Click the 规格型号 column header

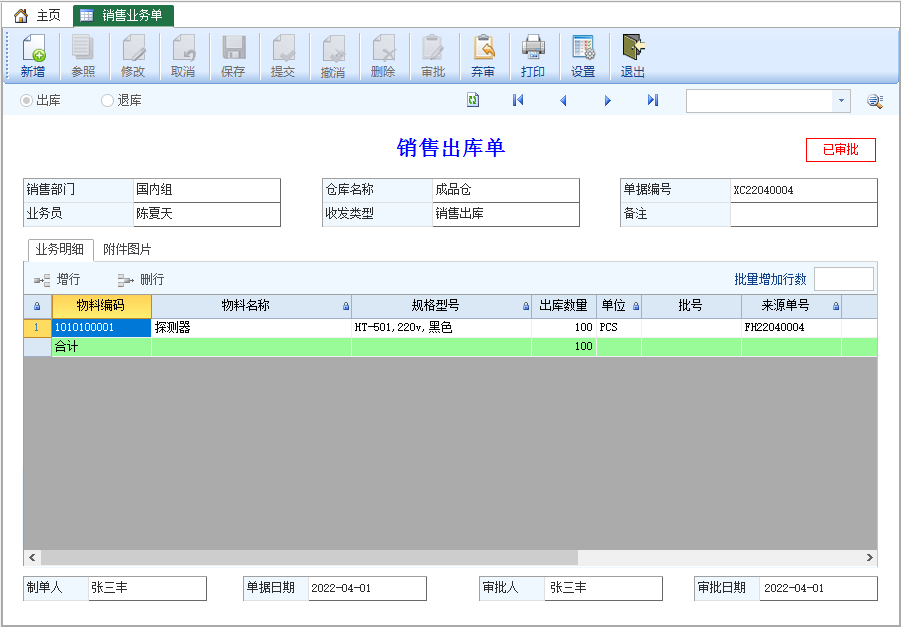441,306
